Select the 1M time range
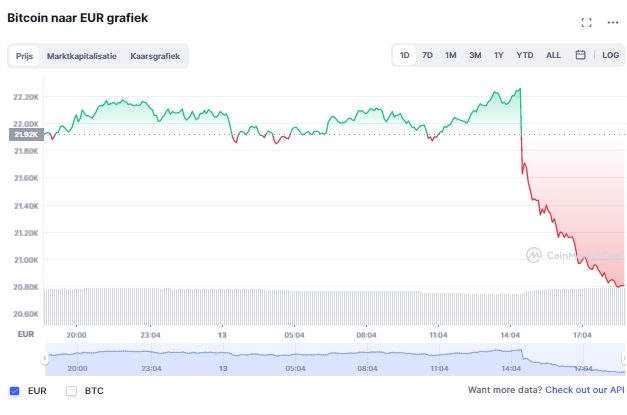Screen dimensions: 627x415 pos(451,55)
